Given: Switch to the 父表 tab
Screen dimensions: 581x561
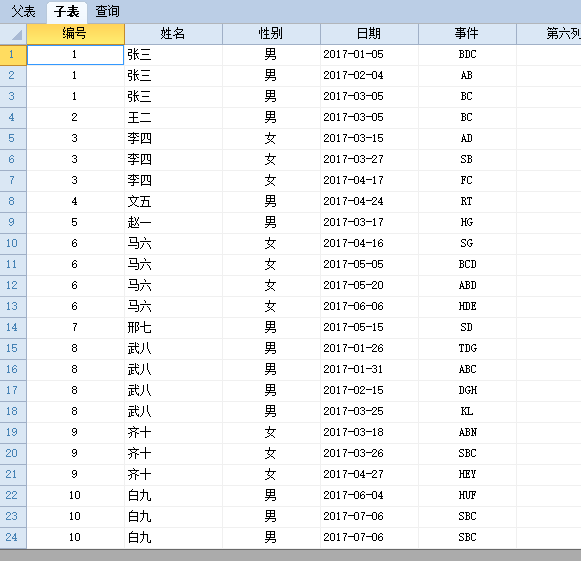Looking at the screenshot, I should (23, 11).
